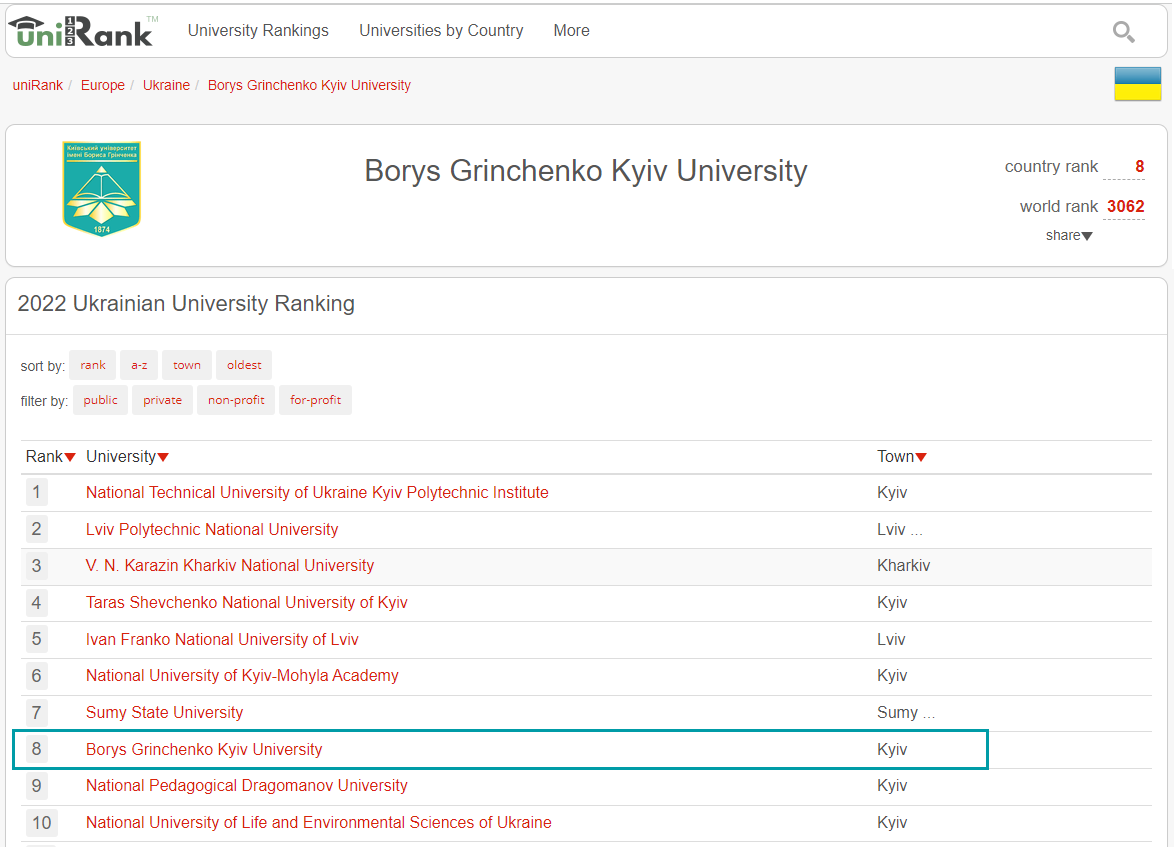
Task: Click country rank number 8
Action: (1139, 167)
